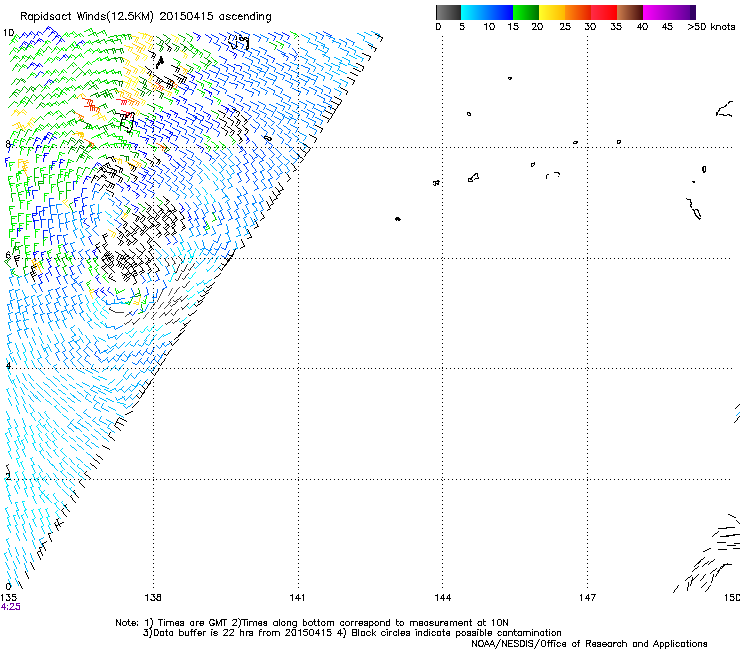
Task: Click the yellow 20-25 knots legend color
Action: 552,12
